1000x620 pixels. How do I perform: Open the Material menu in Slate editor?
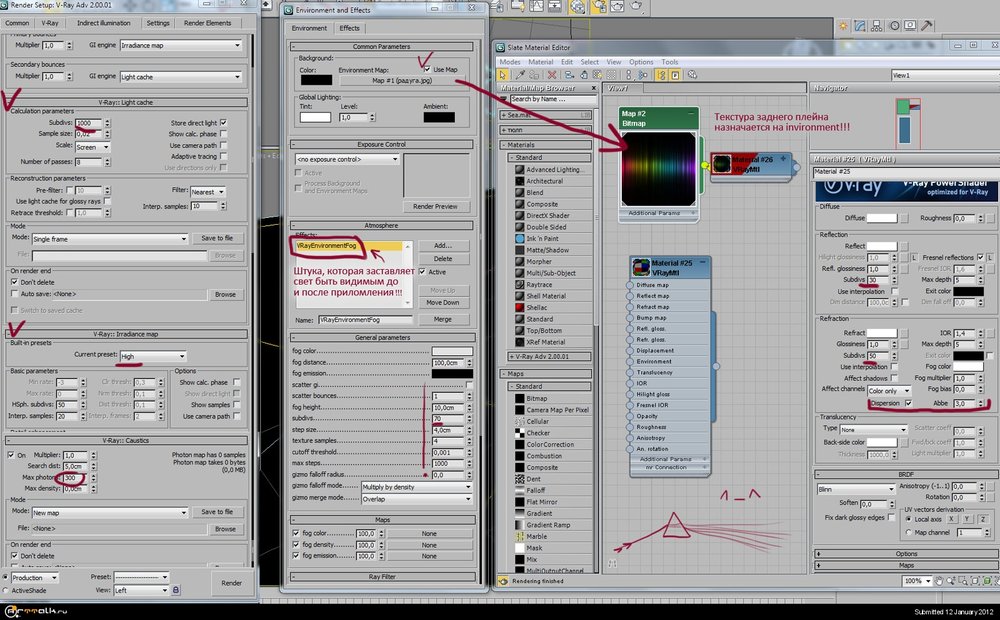[x=540, y=62]
